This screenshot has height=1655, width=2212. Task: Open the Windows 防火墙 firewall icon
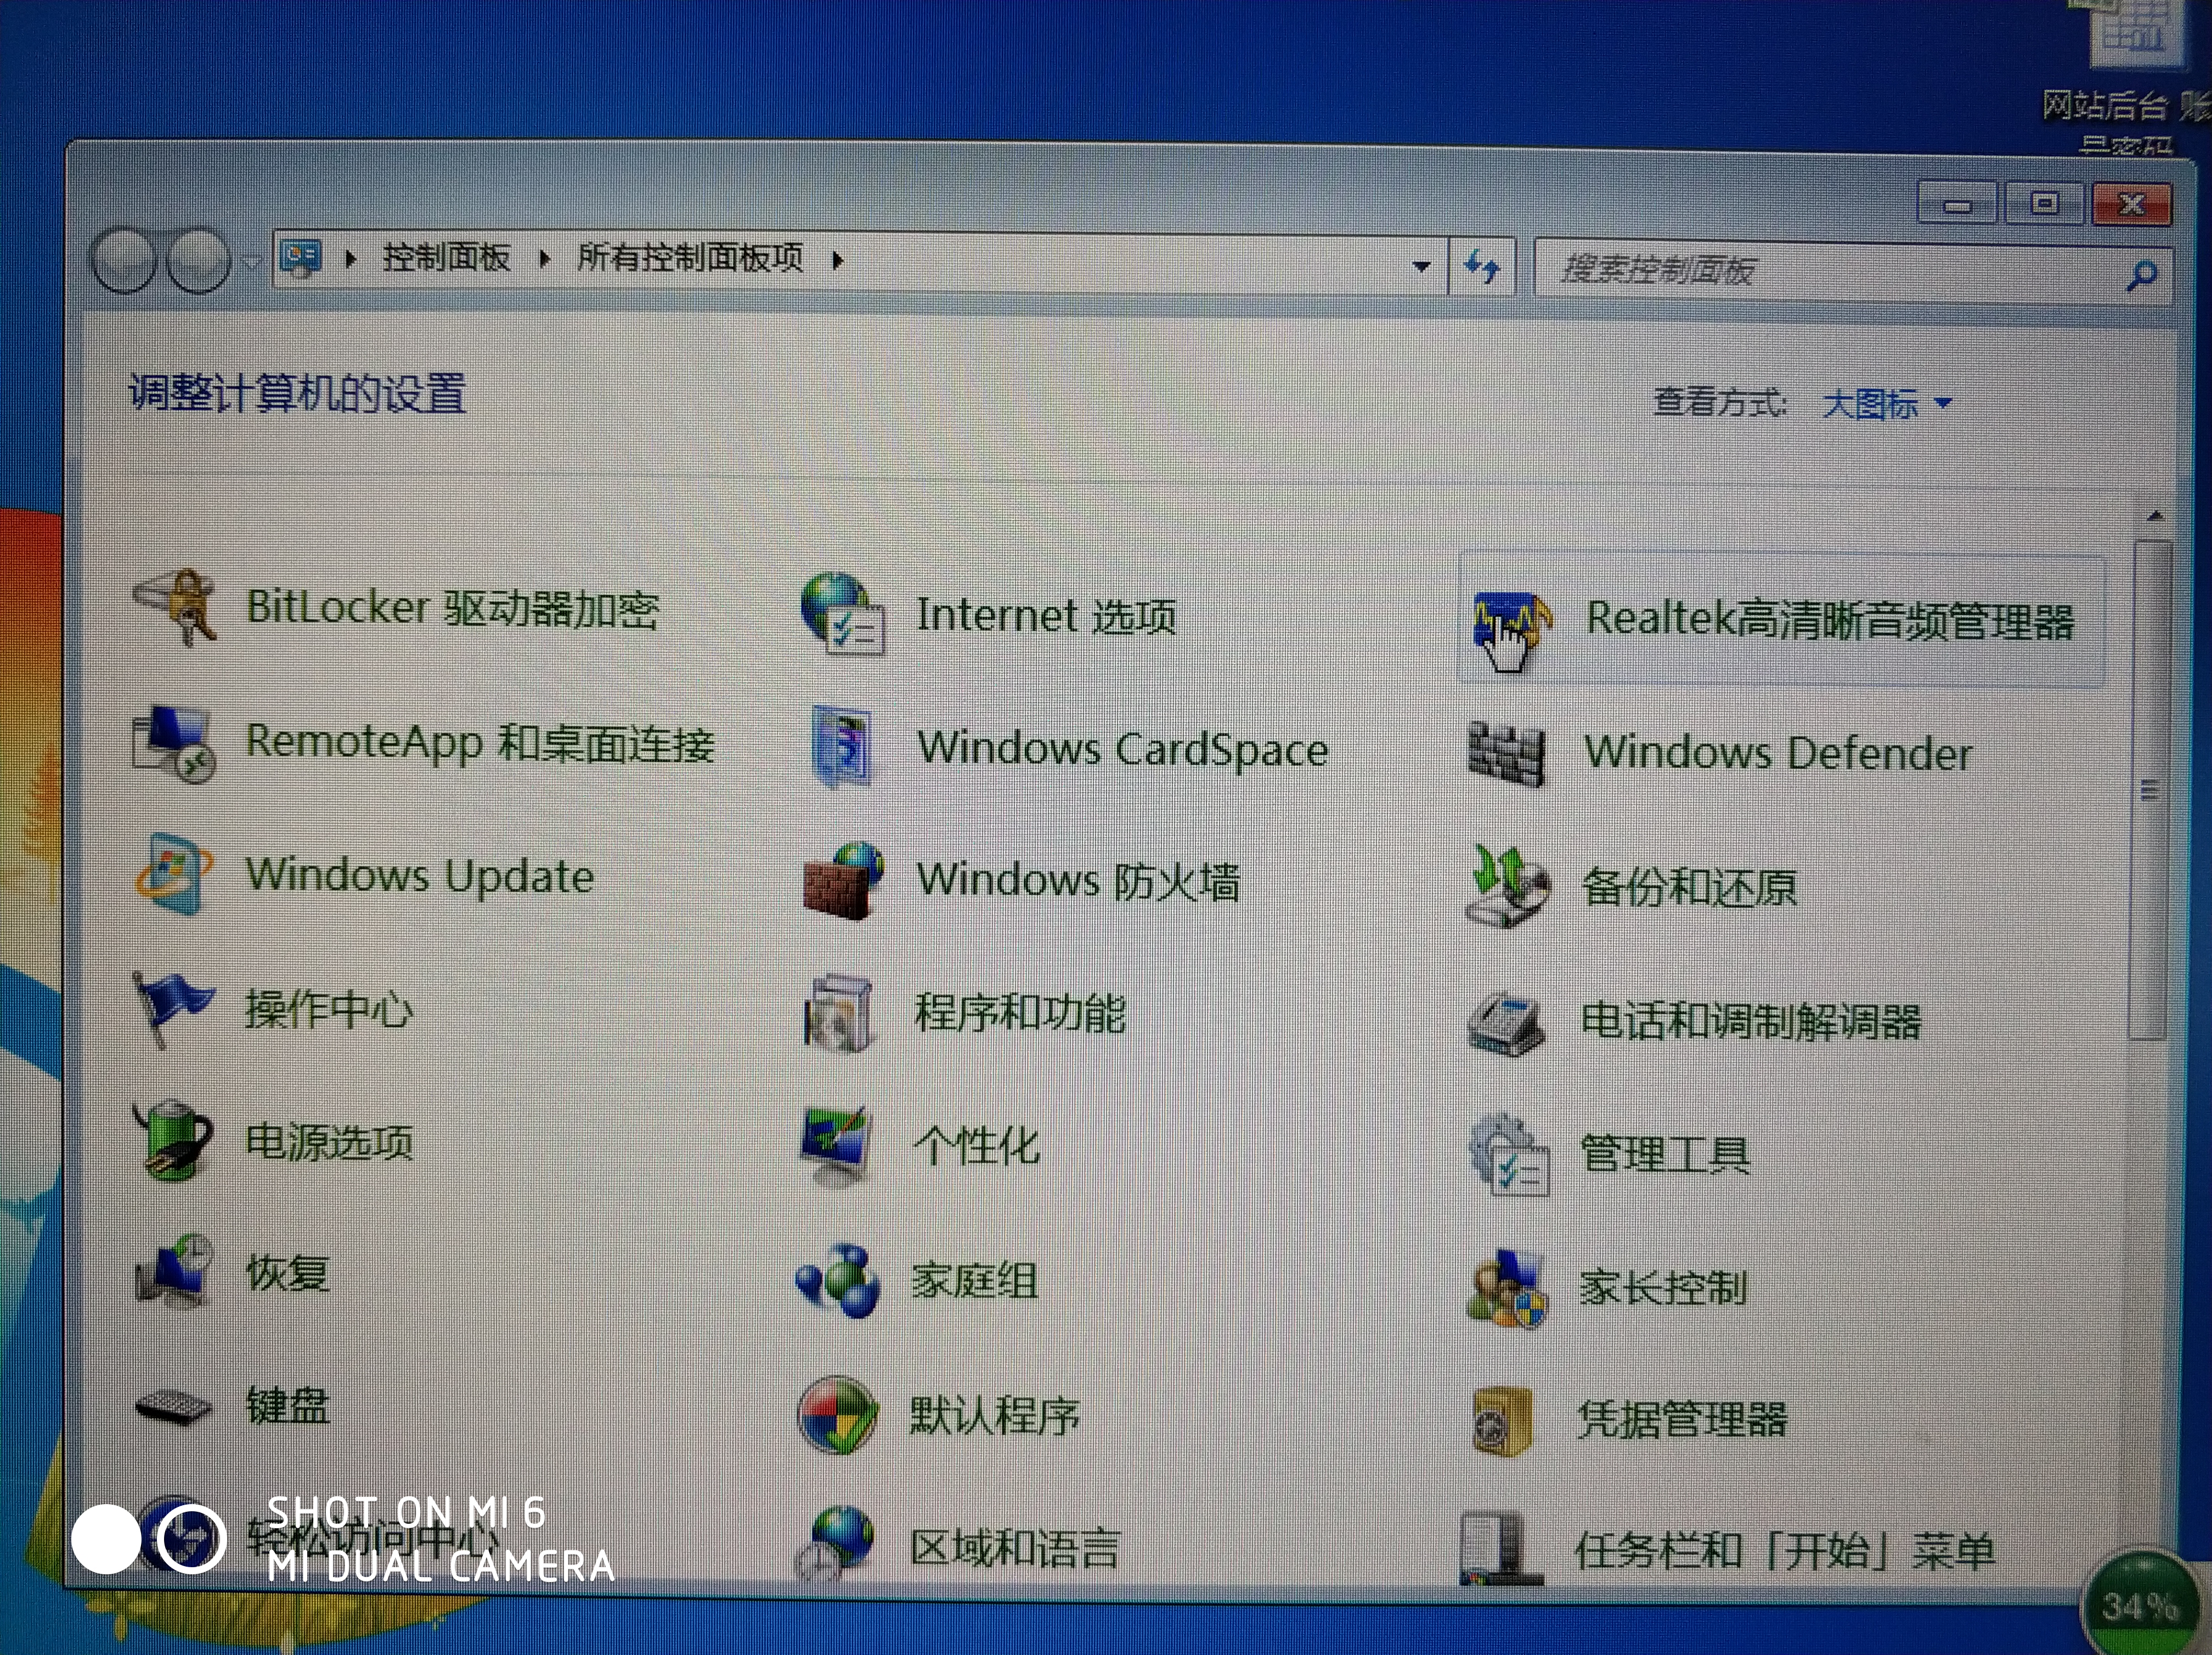842,881
